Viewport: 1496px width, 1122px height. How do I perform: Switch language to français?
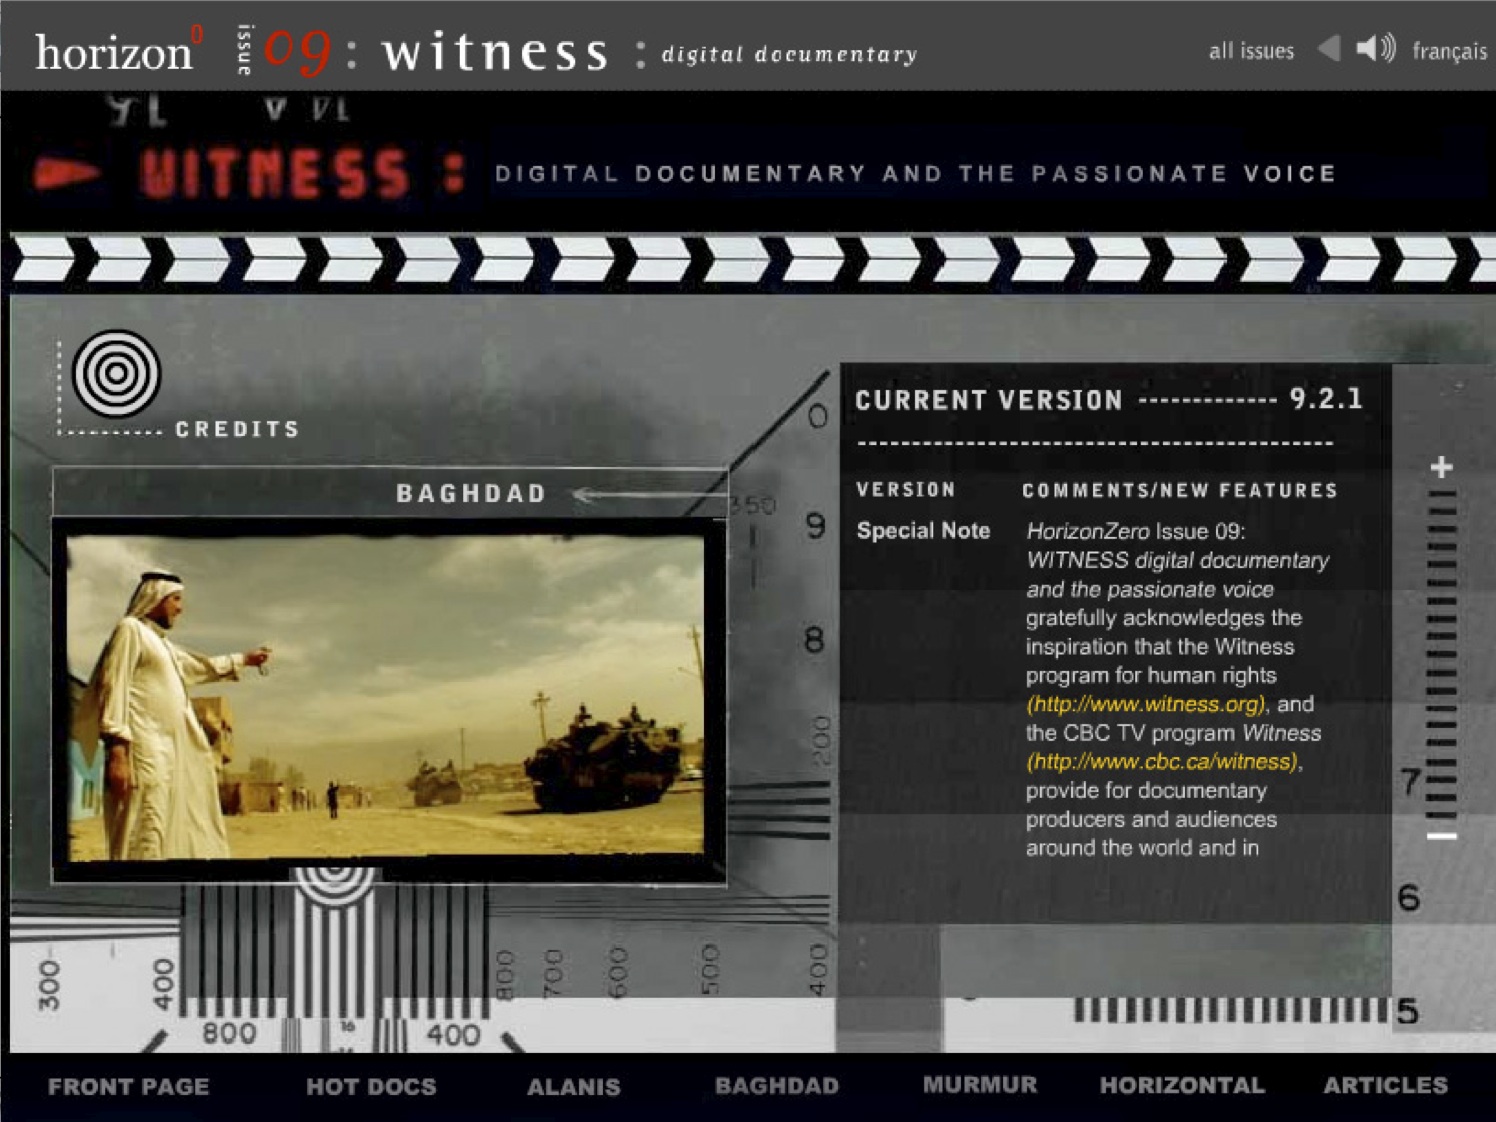click(x=1449, y=51)
